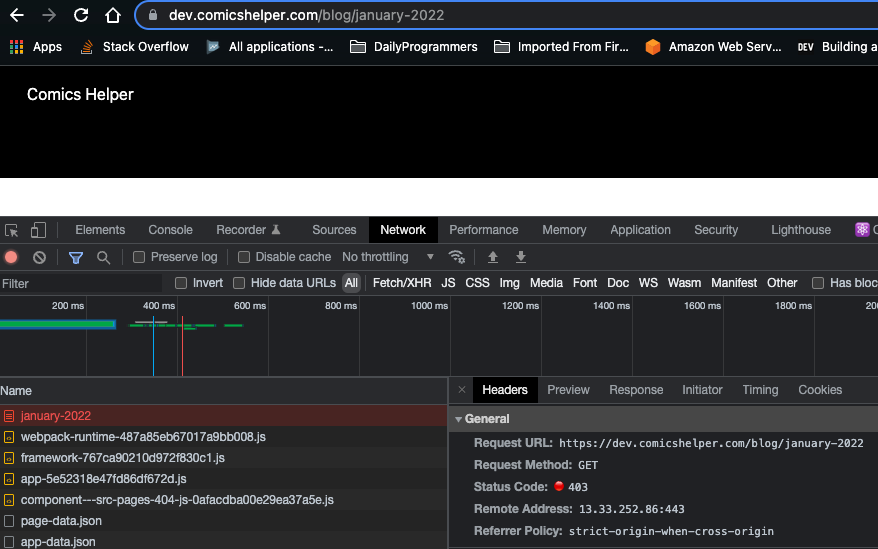Enable the Preserve log checkbox
This screenshot has height=549, width=878.
139,257
